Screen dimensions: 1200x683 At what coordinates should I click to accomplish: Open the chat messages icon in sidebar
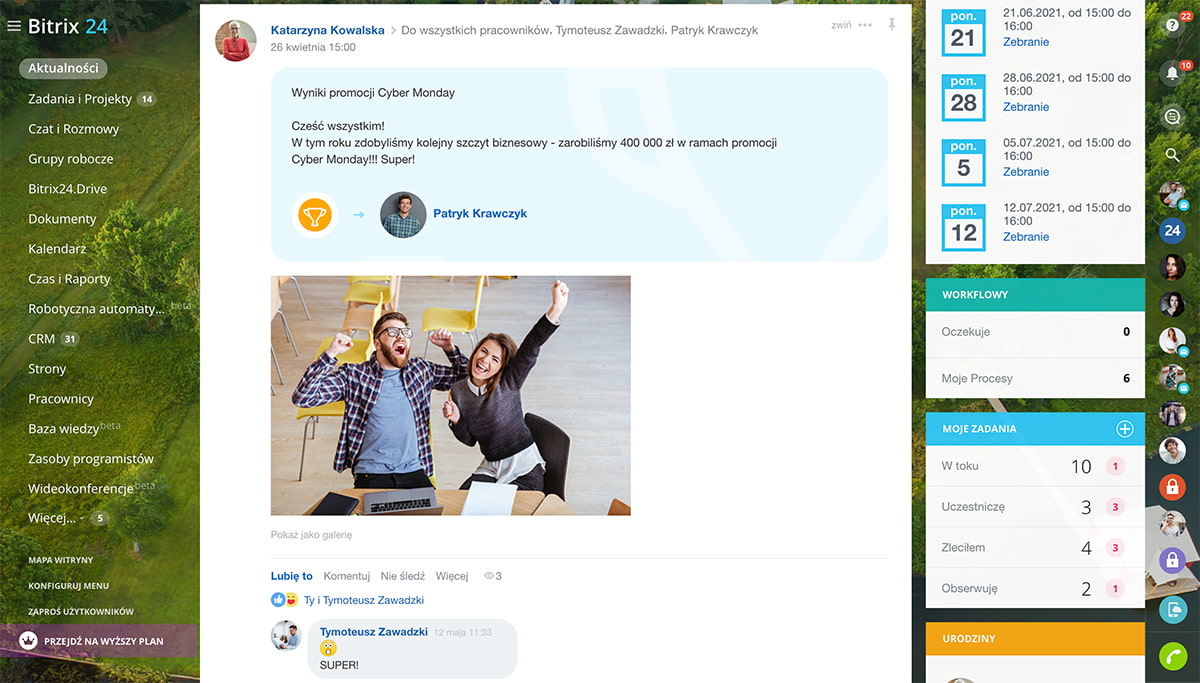[1172, 116]
